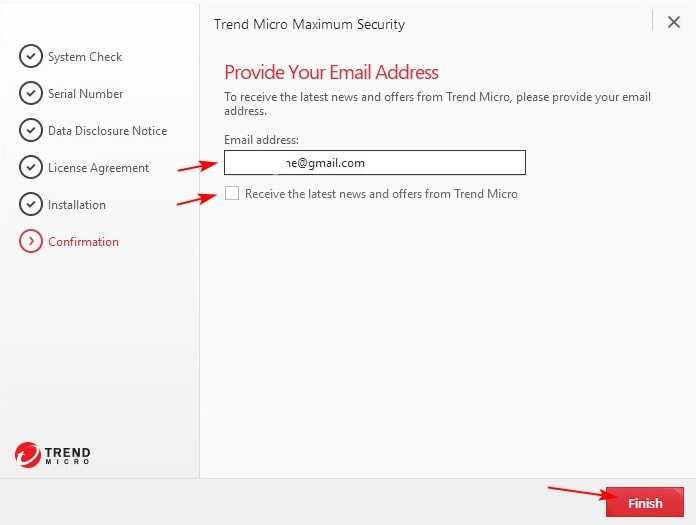Select the License Agreement step label
Image resolution: width=696 pixels, height=525 pixels.
click(x=98, y=168)
